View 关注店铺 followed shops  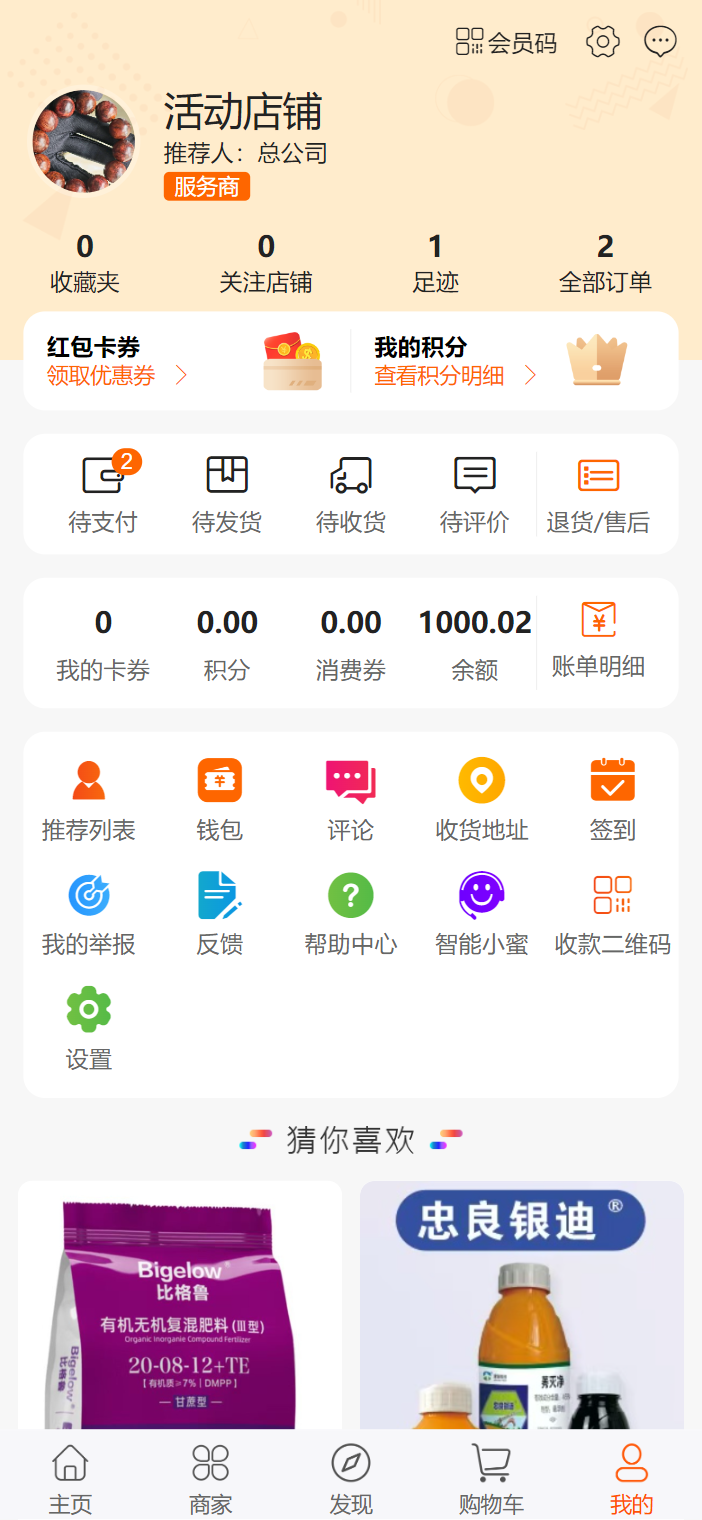pyautogui.click(x=266, y=263)
